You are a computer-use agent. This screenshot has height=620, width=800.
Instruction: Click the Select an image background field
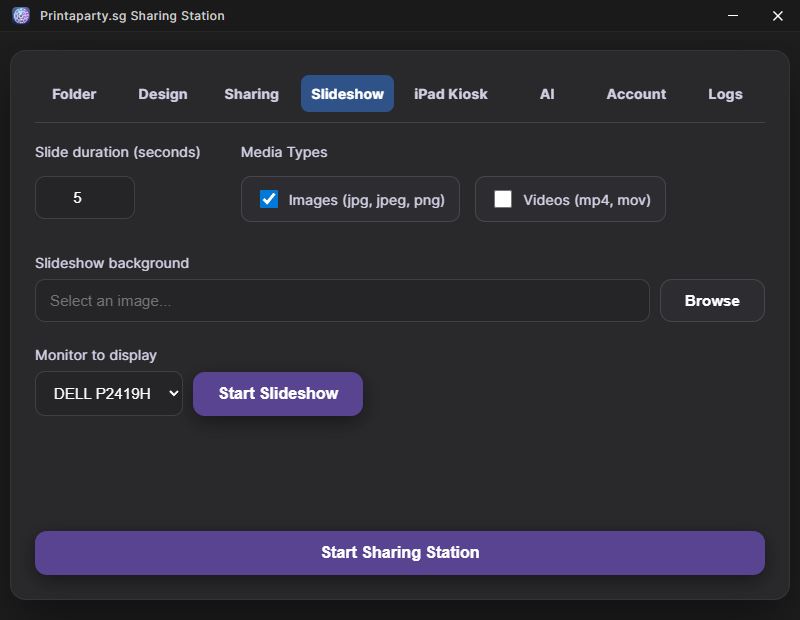pyautogui.click(x=342, y=301)
